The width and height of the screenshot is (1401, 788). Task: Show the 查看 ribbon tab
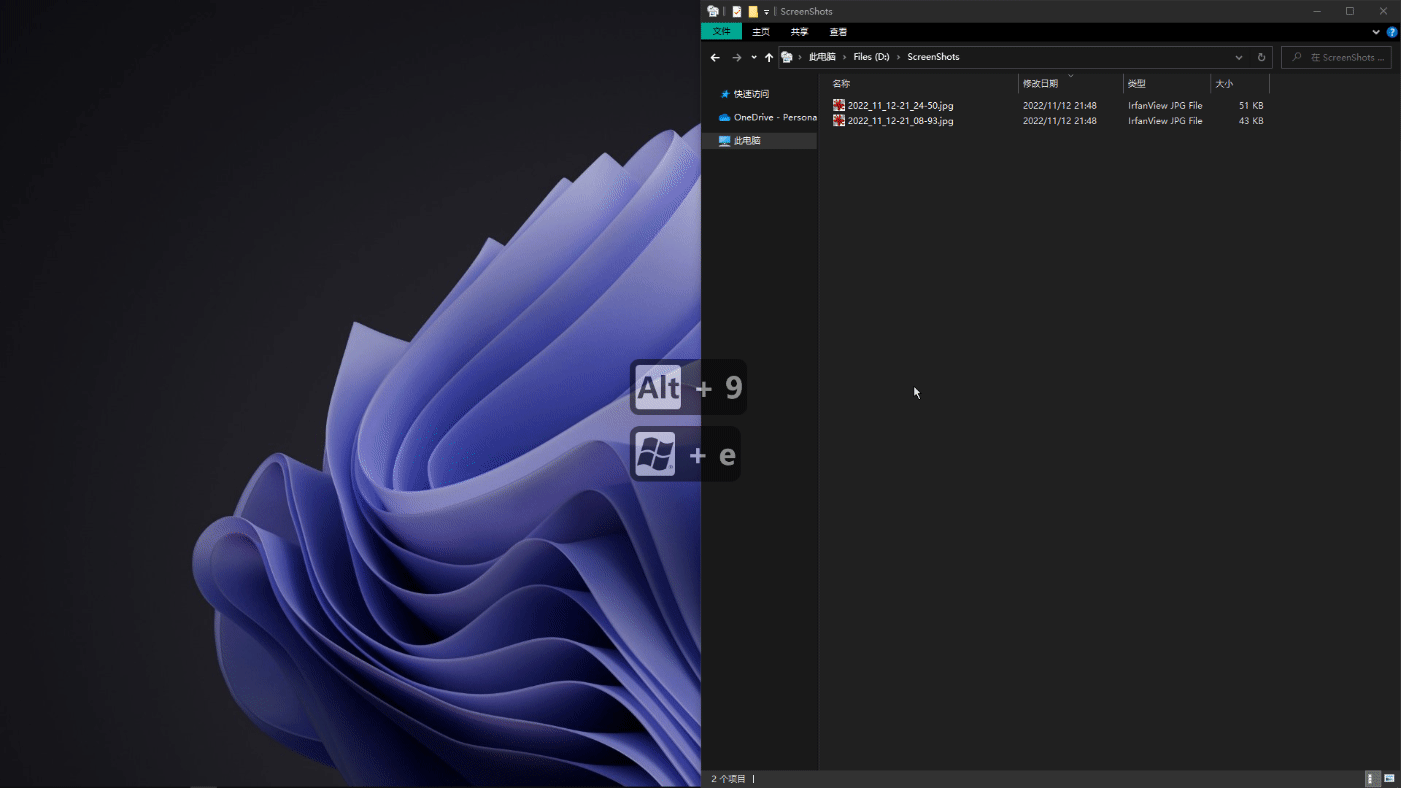(x=838, y=32)
